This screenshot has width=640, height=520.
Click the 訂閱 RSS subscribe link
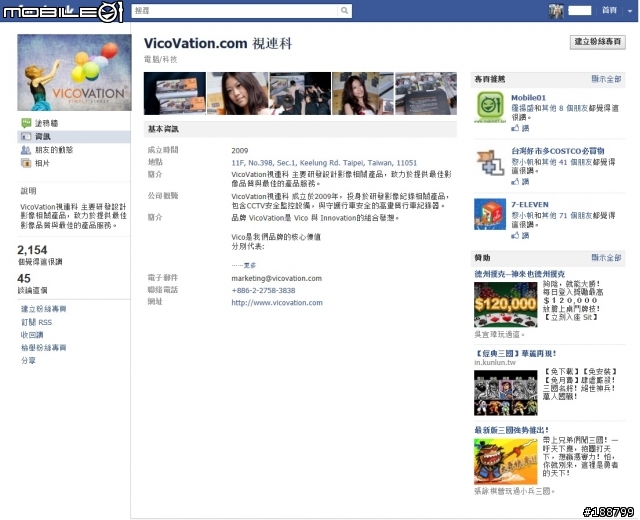[36, 322]
